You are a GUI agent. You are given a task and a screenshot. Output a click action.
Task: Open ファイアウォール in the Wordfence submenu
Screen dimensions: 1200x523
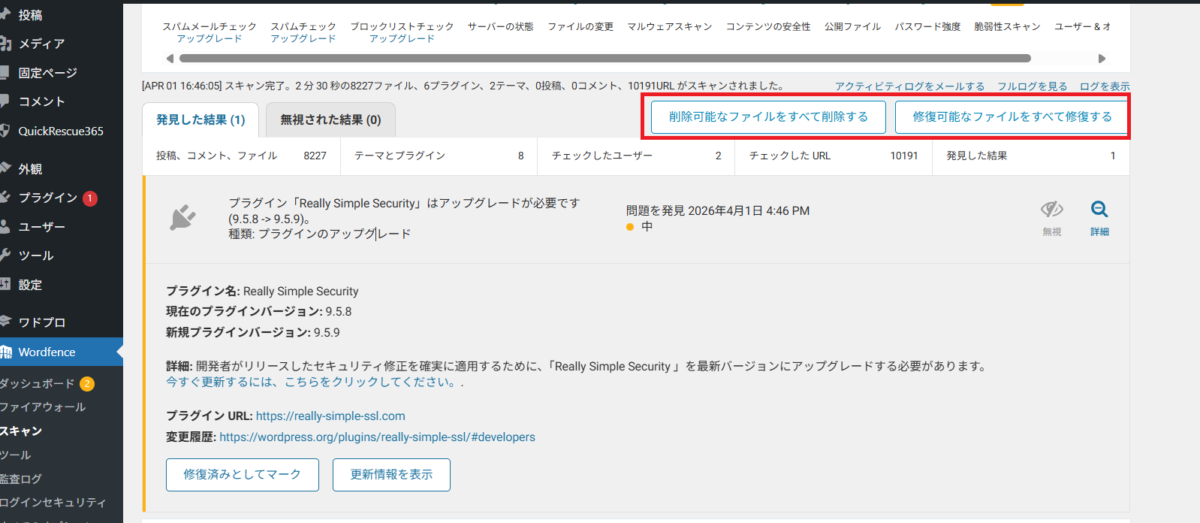click(x=42, y=407)
